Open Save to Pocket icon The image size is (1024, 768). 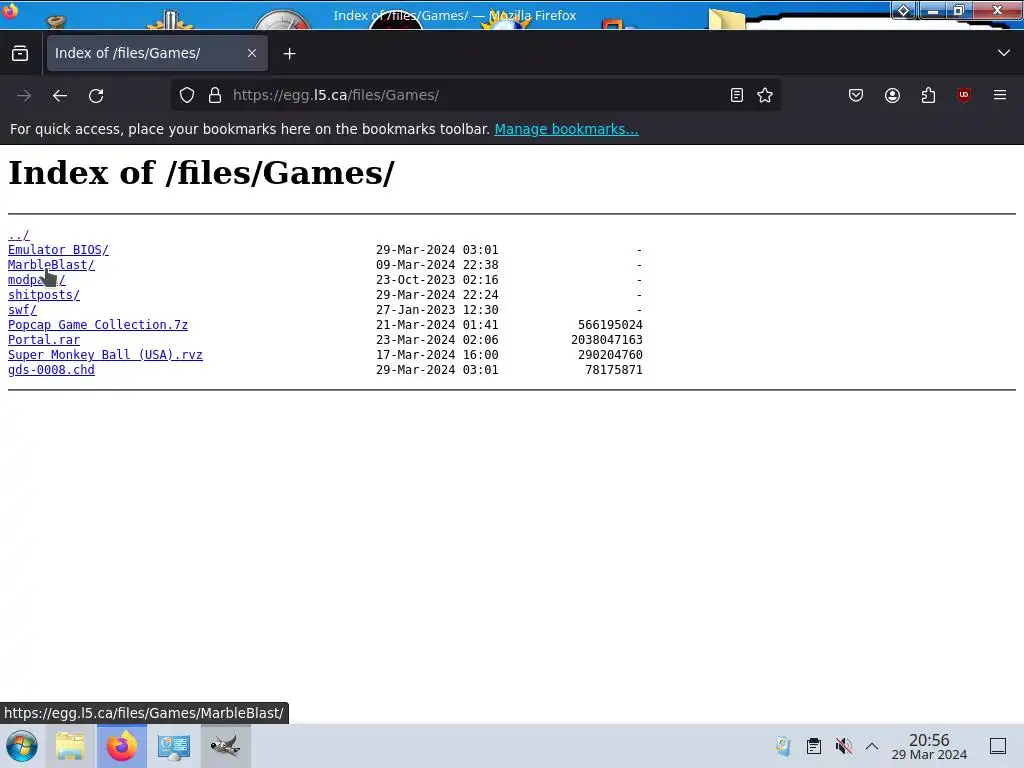click(x=856, y=95)
